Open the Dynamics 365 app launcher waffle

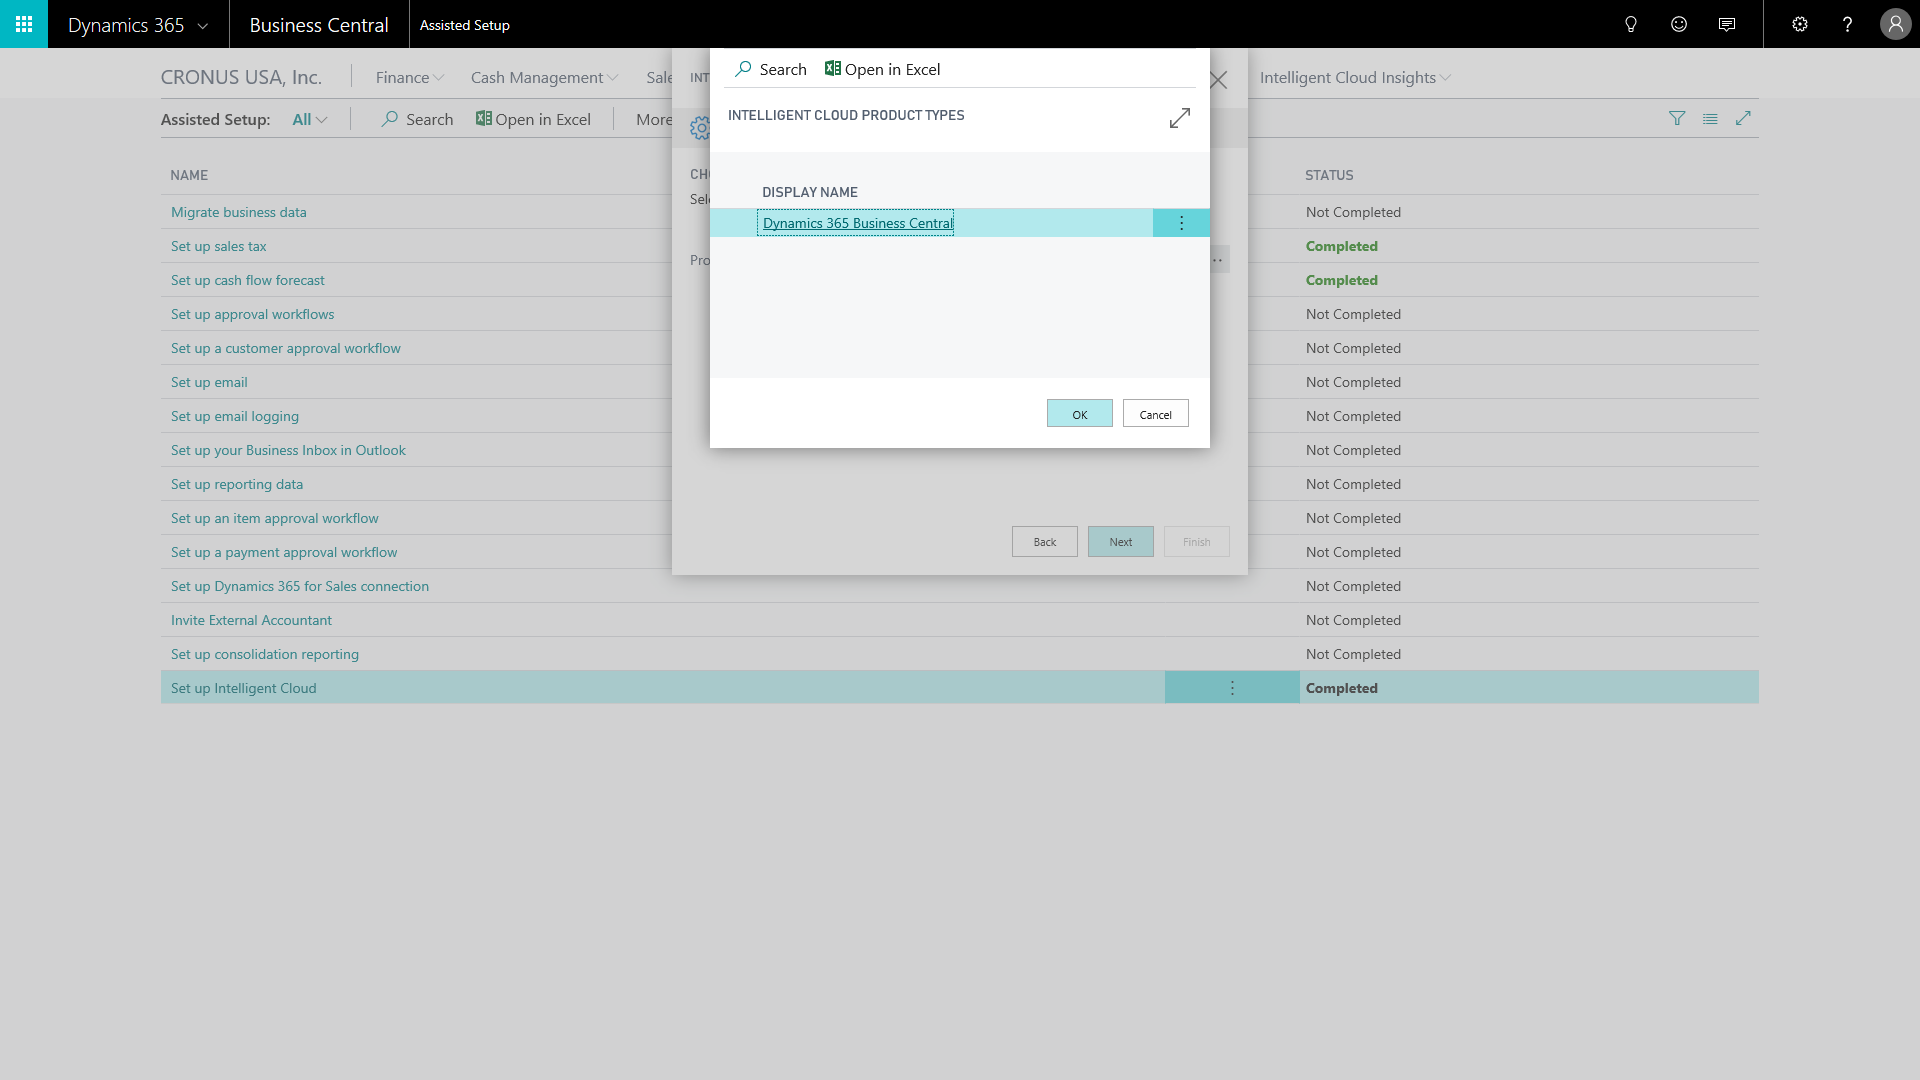[x=24, y=24]
